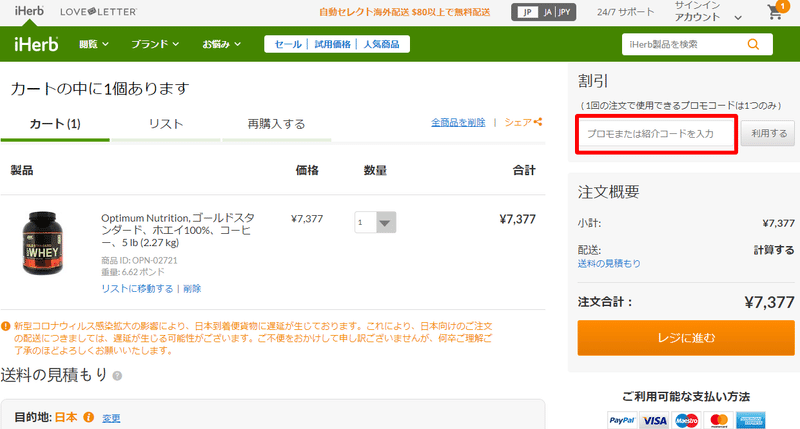This screenshot has width=800, height=429.
Task: Expand the サインイン アカウント dropdown
Action: (707, 11)
